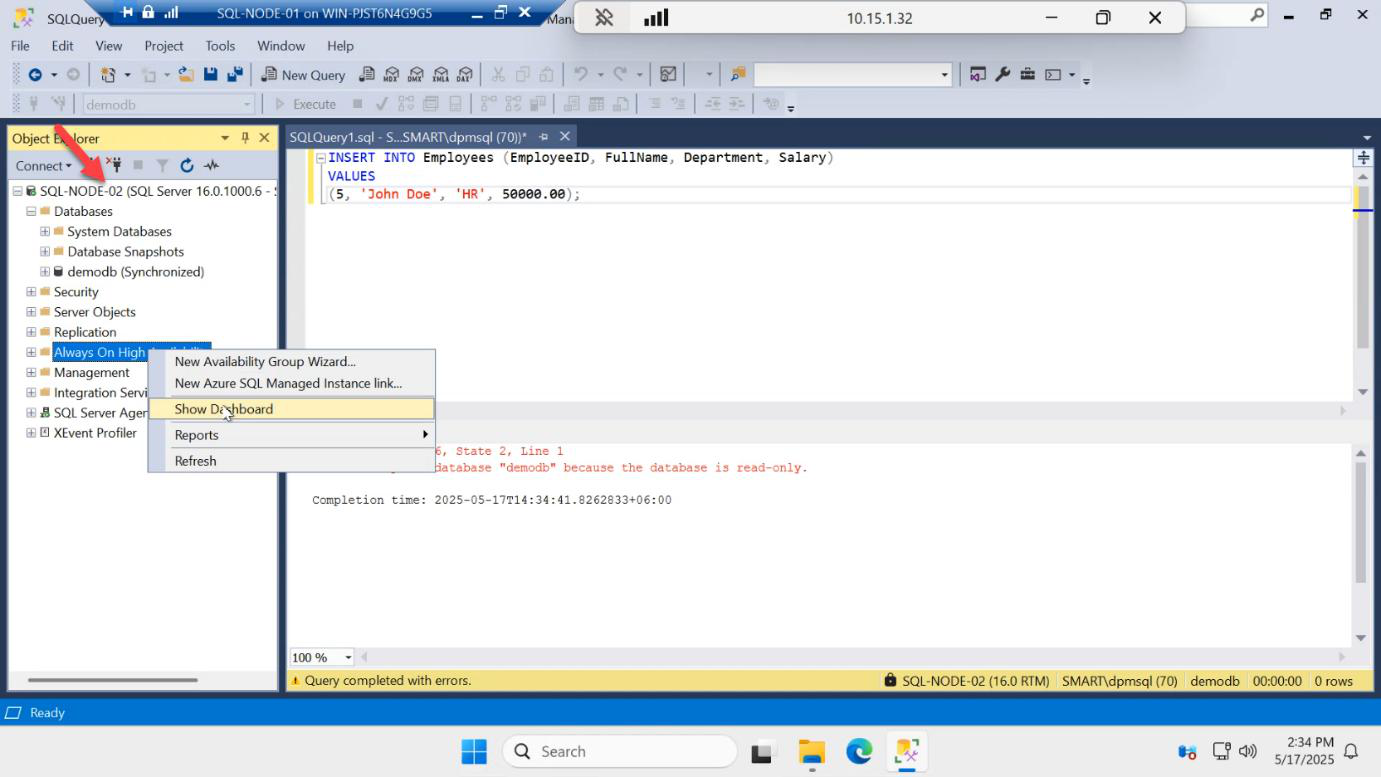Open the Project menu
1381x777 pixels.
(164, 46)
